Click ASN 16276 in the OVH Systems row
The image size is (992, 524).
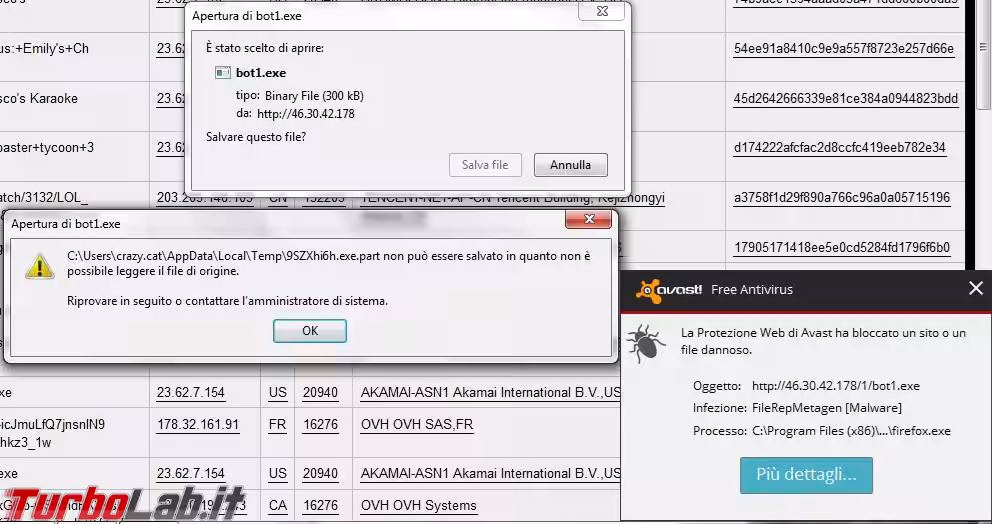coord(320,506)
